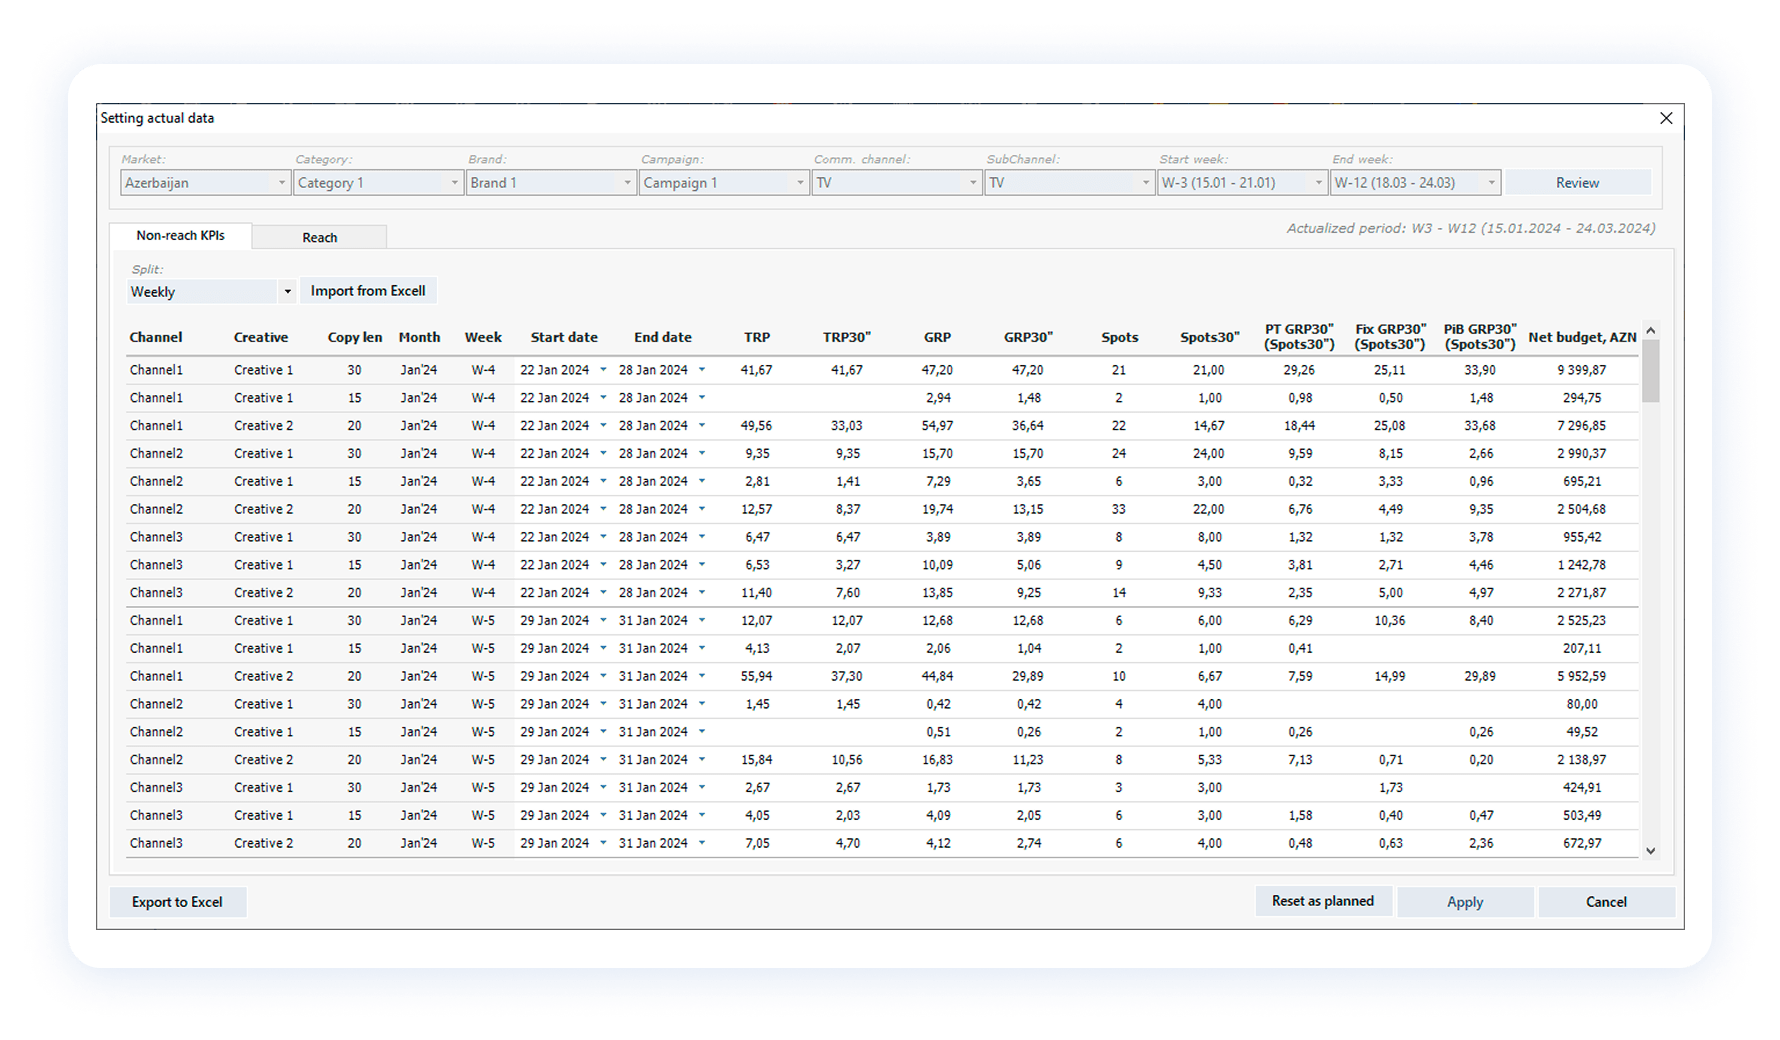Close the Setting actual data dialog

pos(1666,118)
